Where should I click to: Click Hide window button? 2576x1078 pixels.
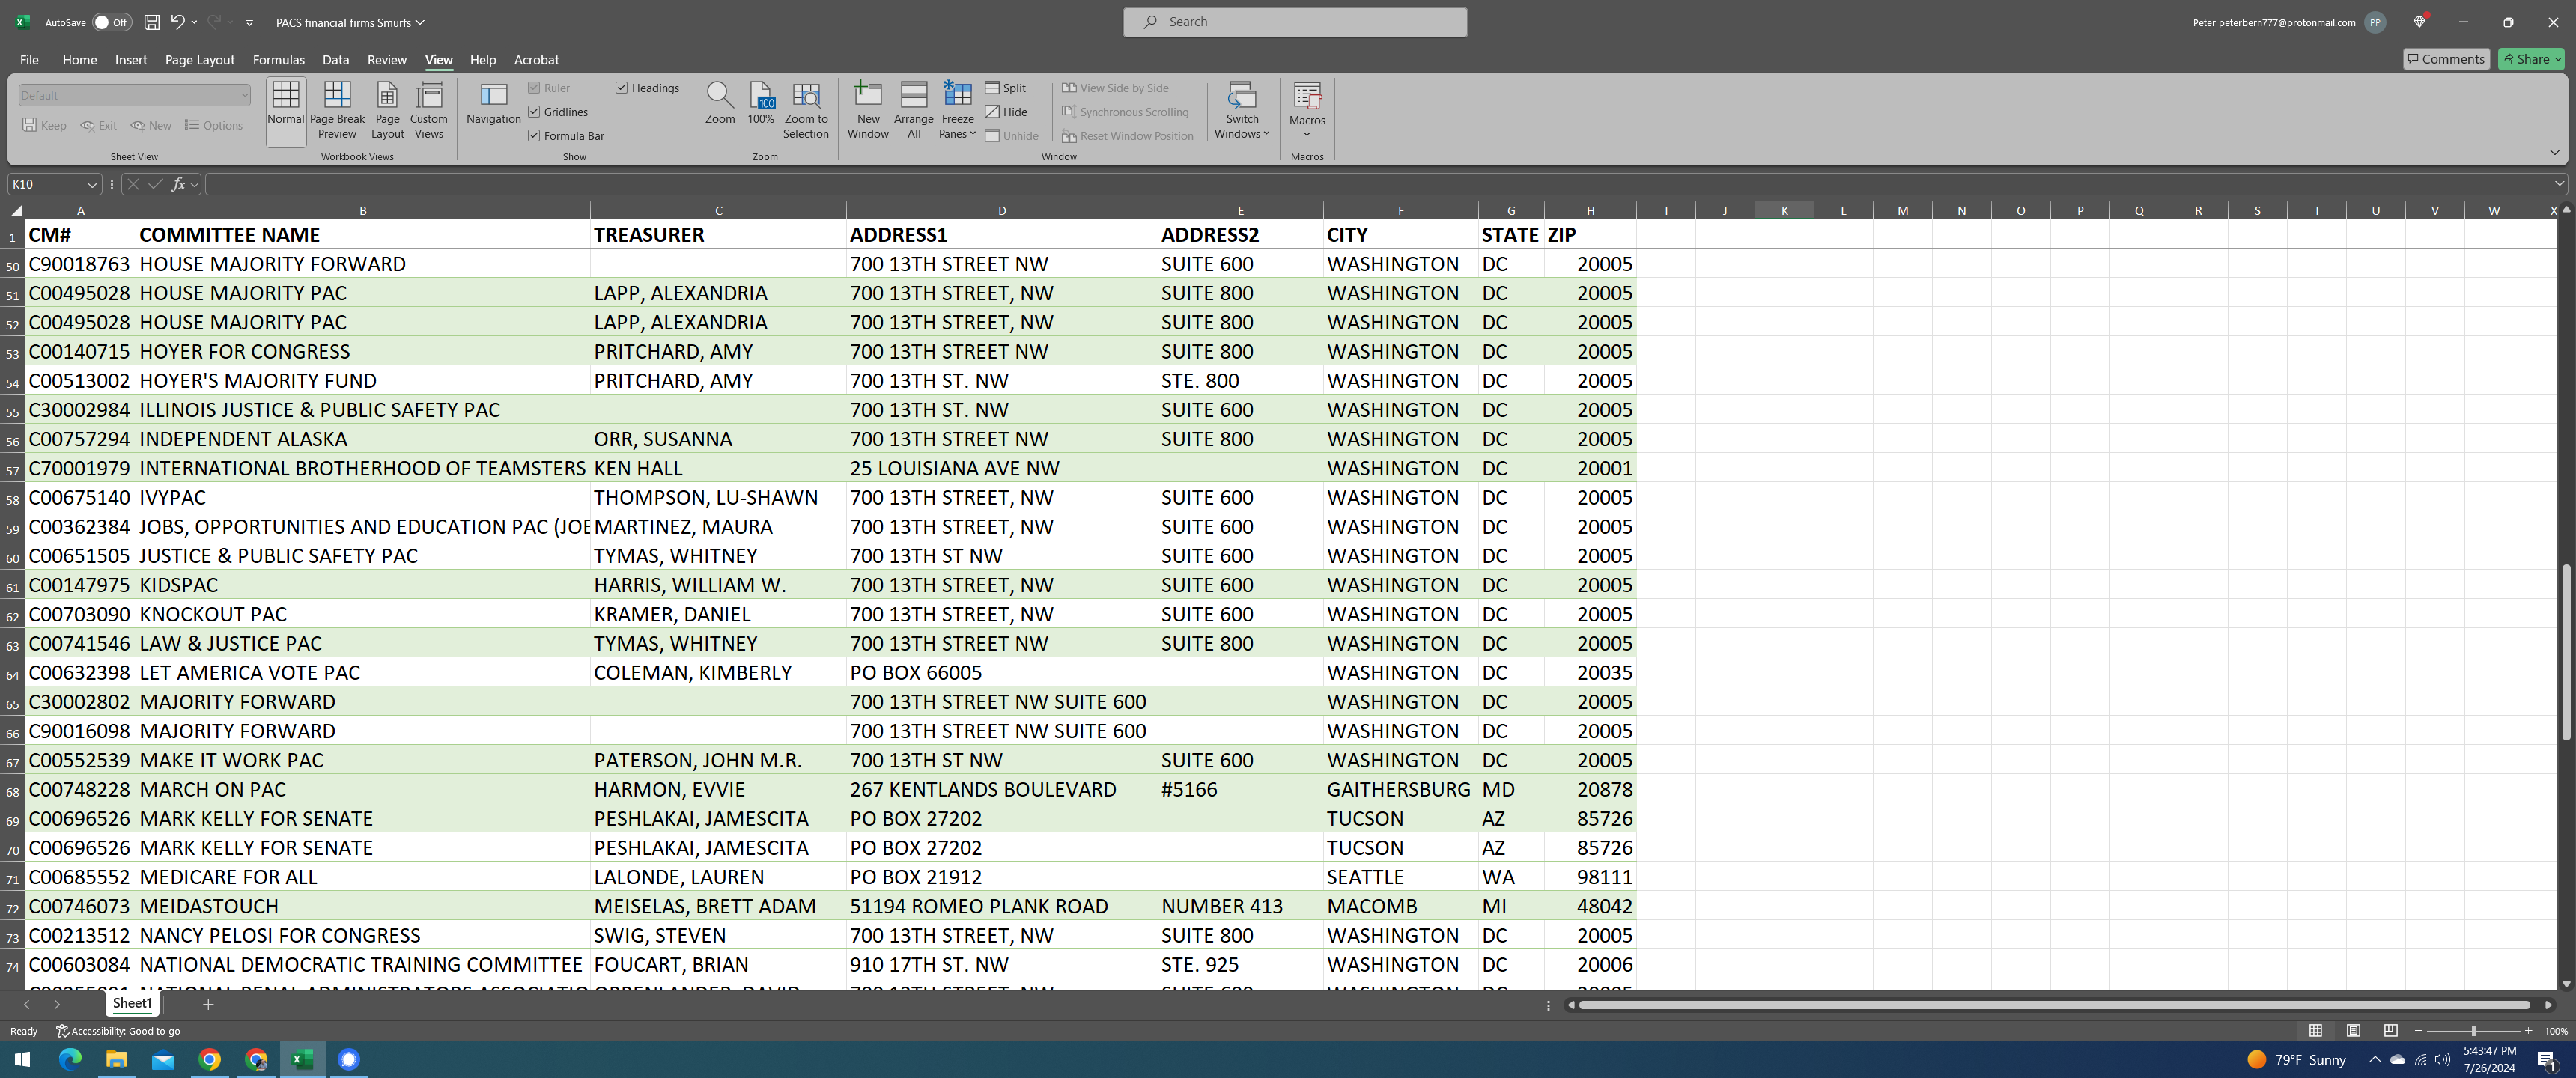point(1006,112)
